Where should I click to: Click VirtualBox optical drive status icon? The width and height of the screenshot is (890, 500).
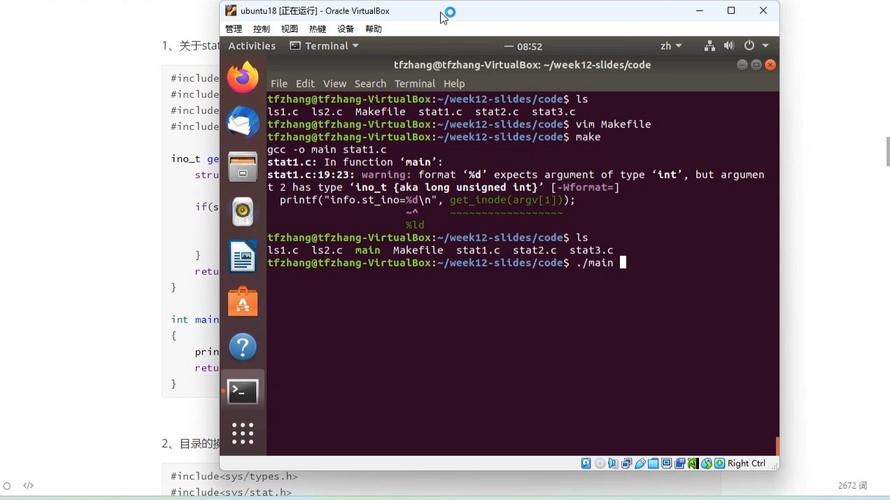coord(600,464)
